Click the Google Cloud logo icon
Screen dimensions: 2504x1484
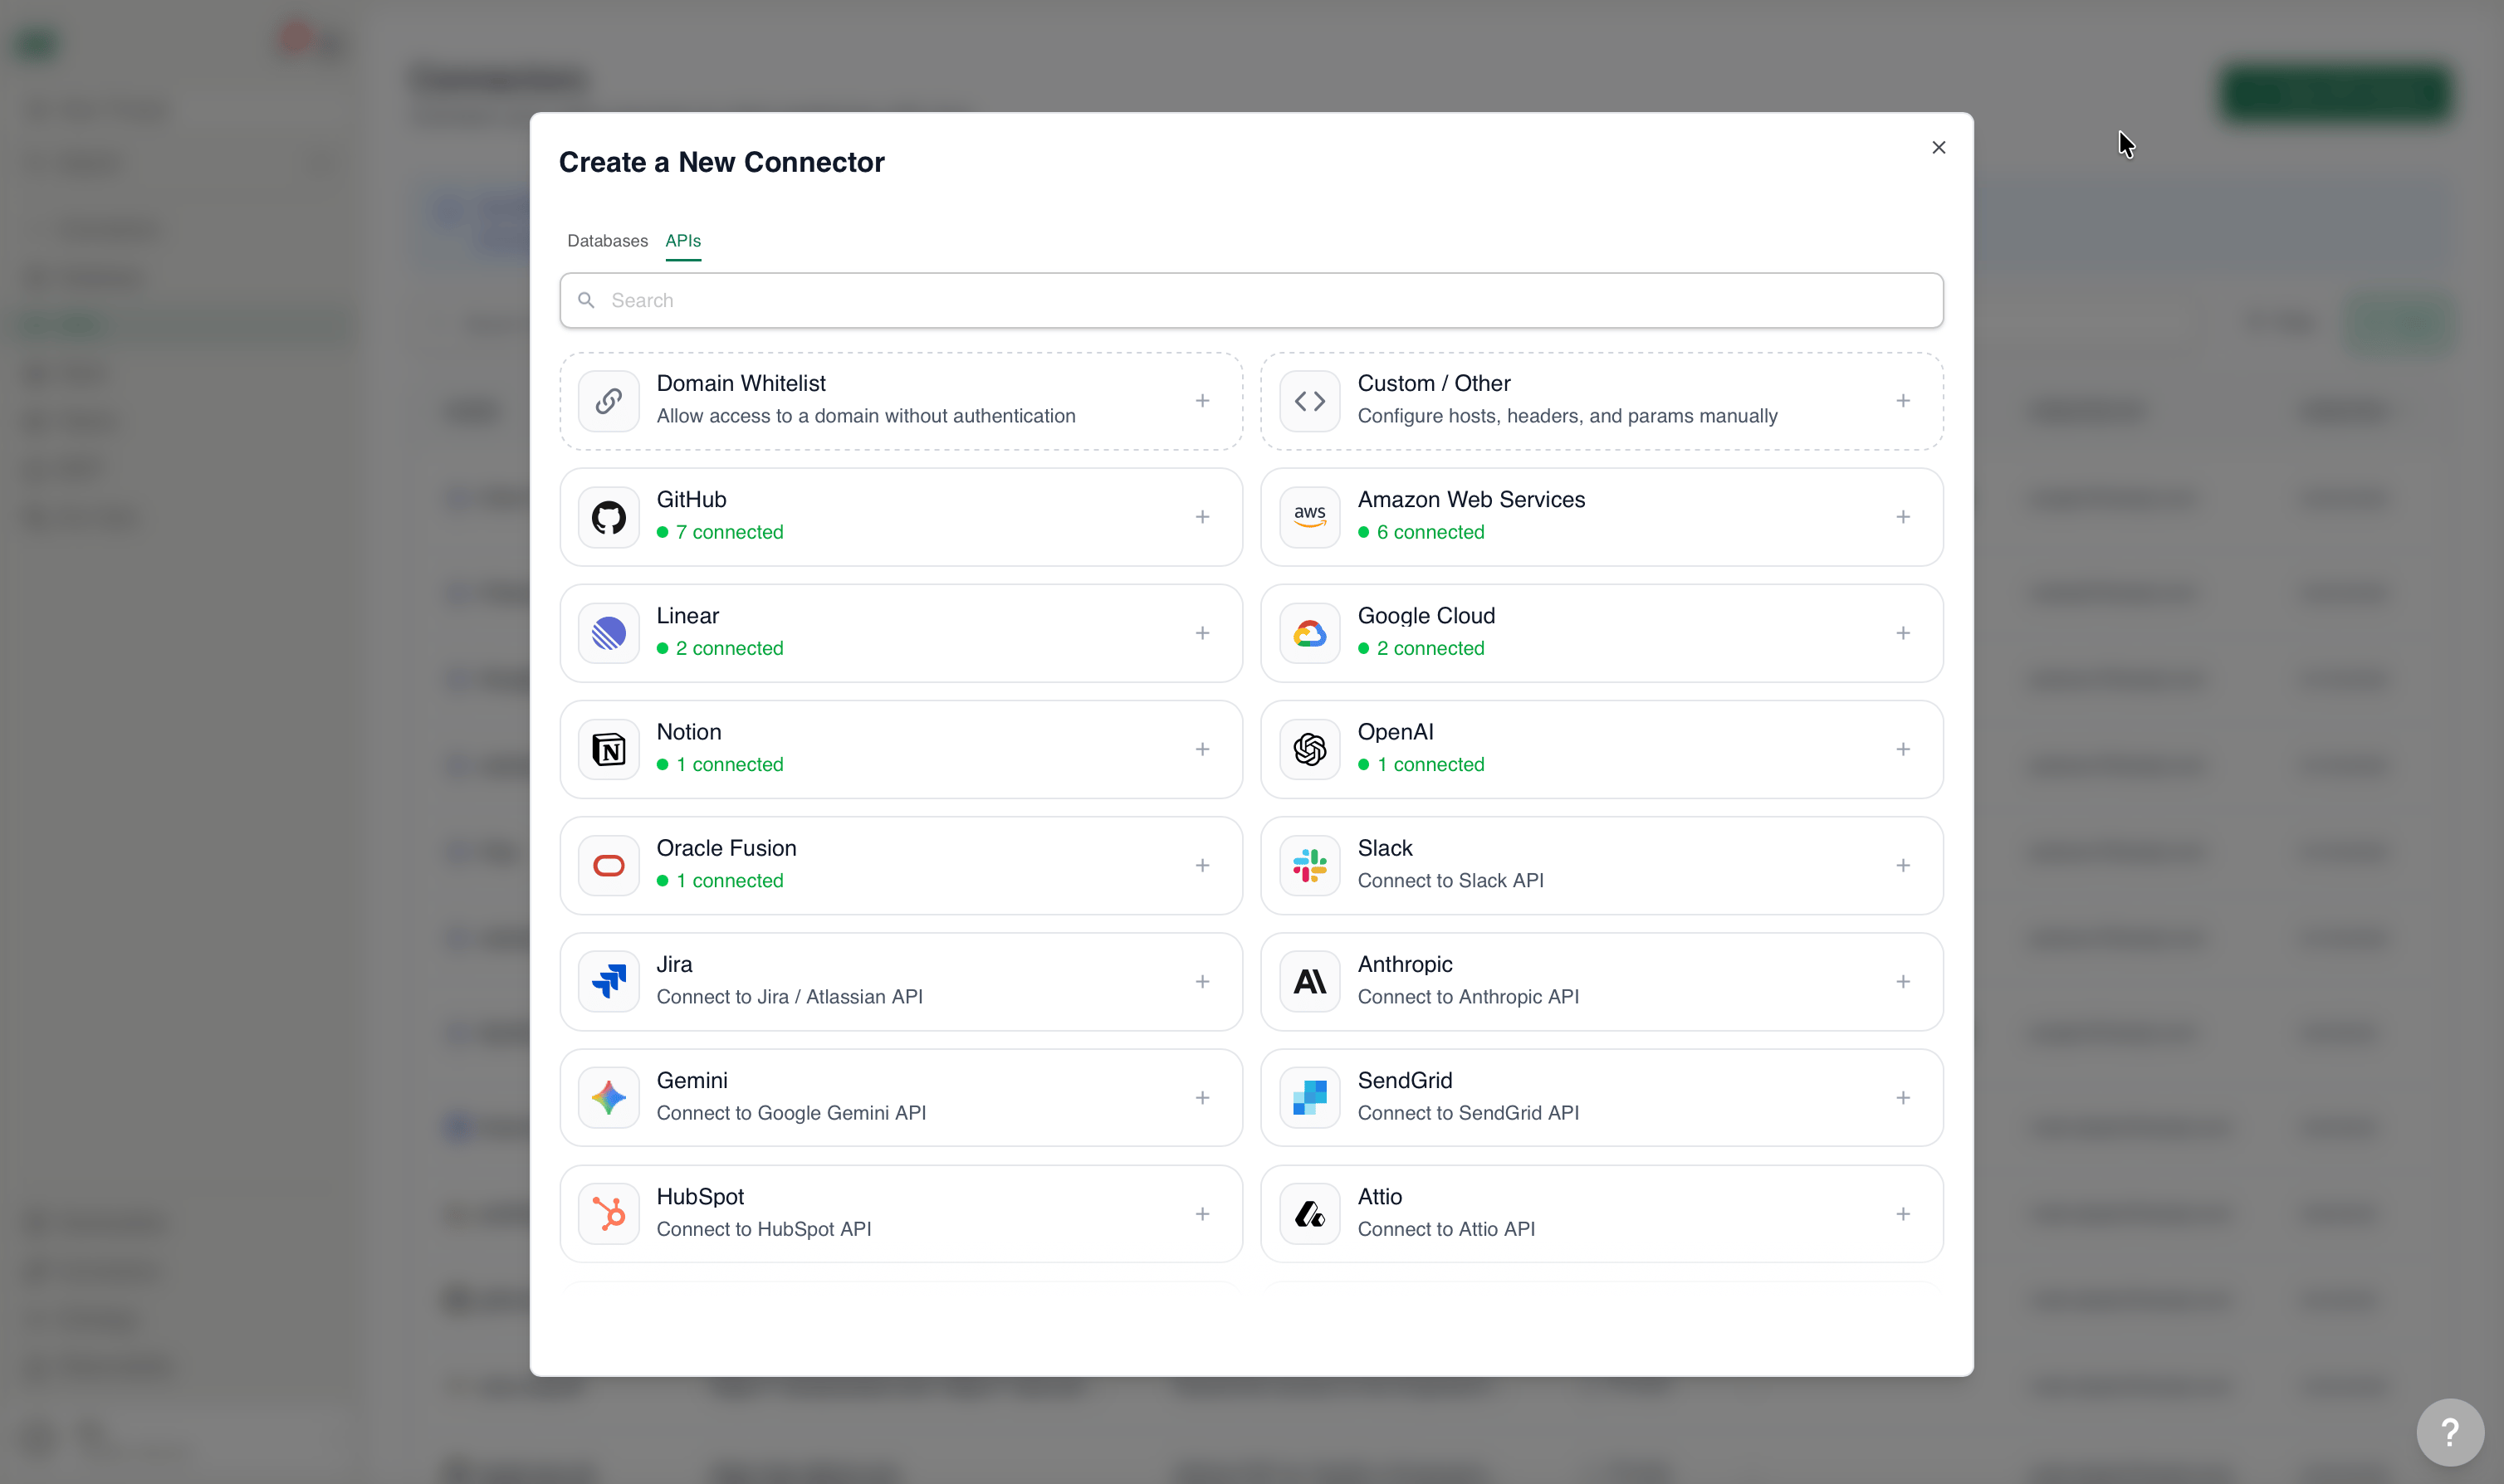[x=1310, y=633]
